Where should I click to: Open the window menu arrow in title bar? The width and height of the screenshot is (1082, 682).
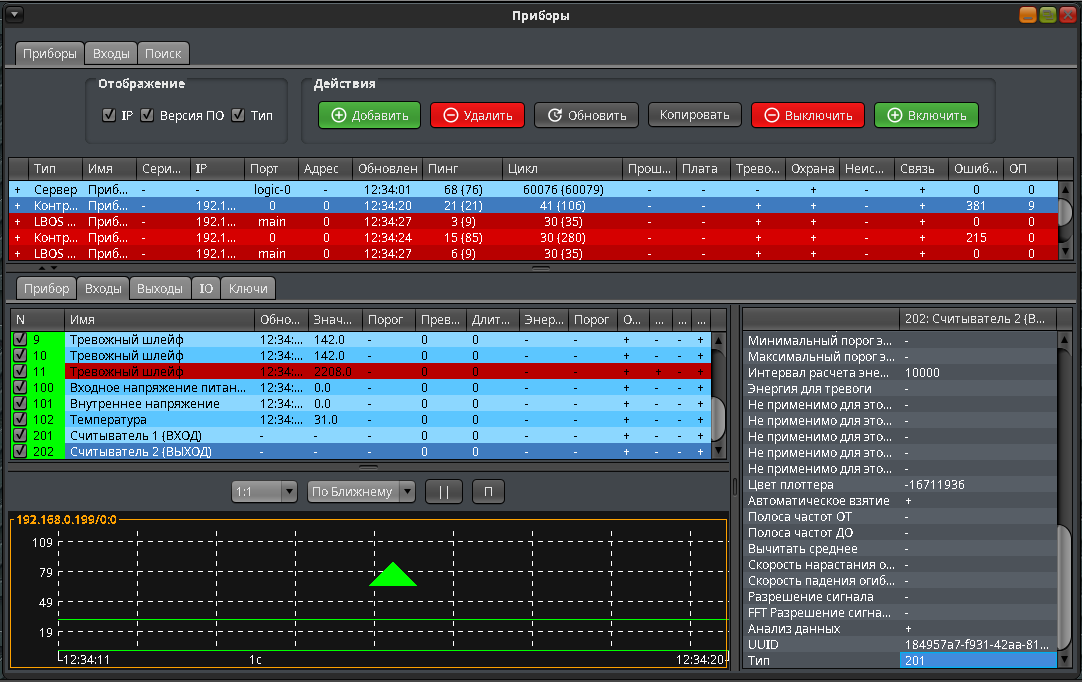coord(15,15)
